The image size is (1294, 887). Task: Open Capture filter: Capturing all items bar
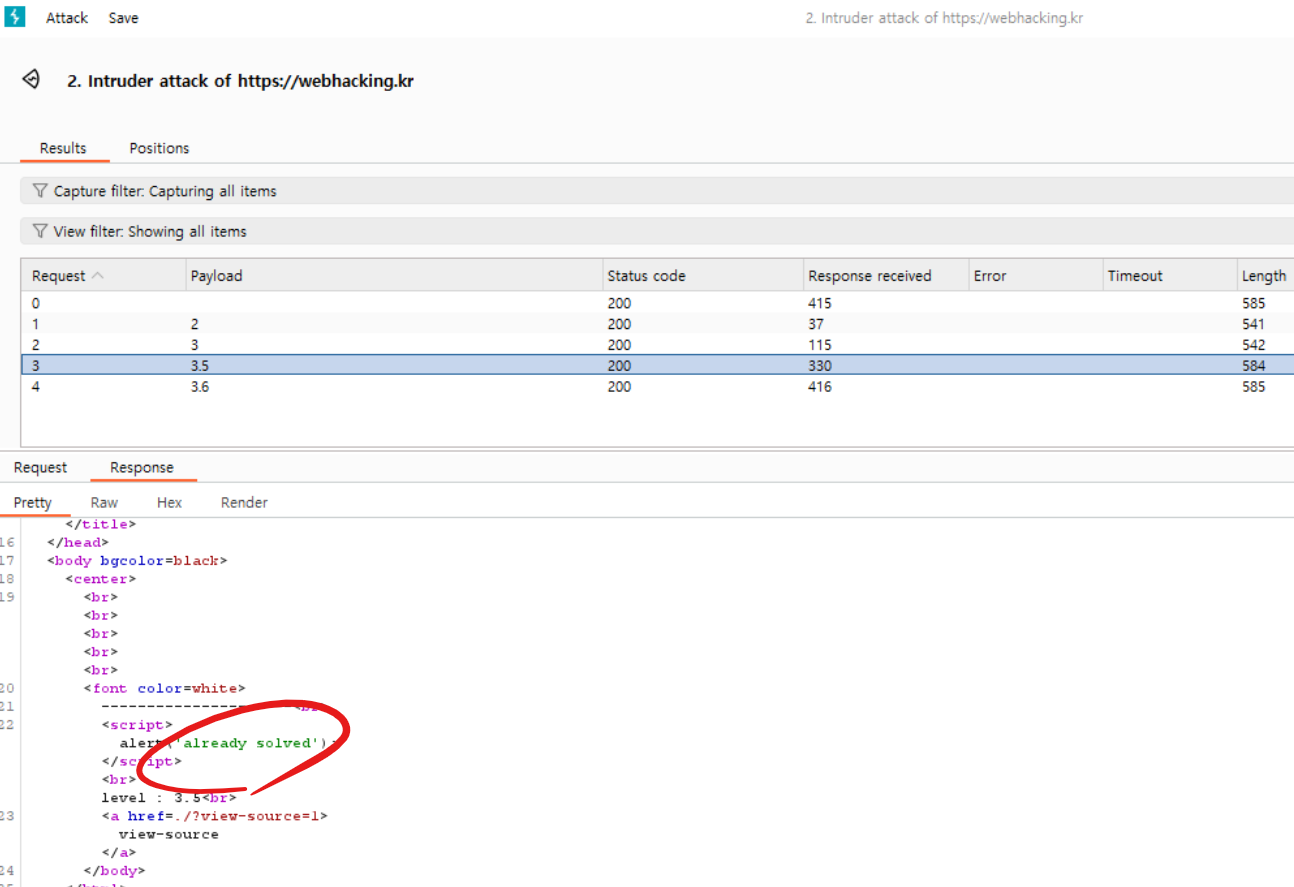[x=657, y=190]
